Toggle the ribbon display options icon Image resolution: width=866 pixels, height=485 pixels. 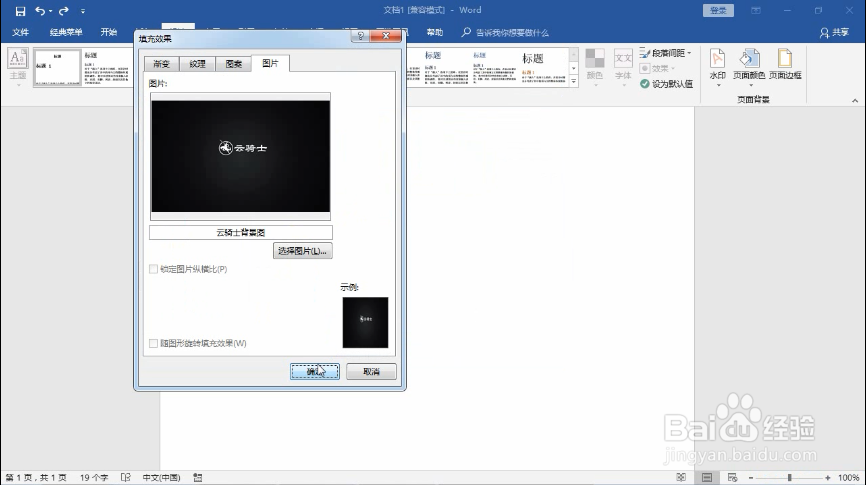(756, 10)
